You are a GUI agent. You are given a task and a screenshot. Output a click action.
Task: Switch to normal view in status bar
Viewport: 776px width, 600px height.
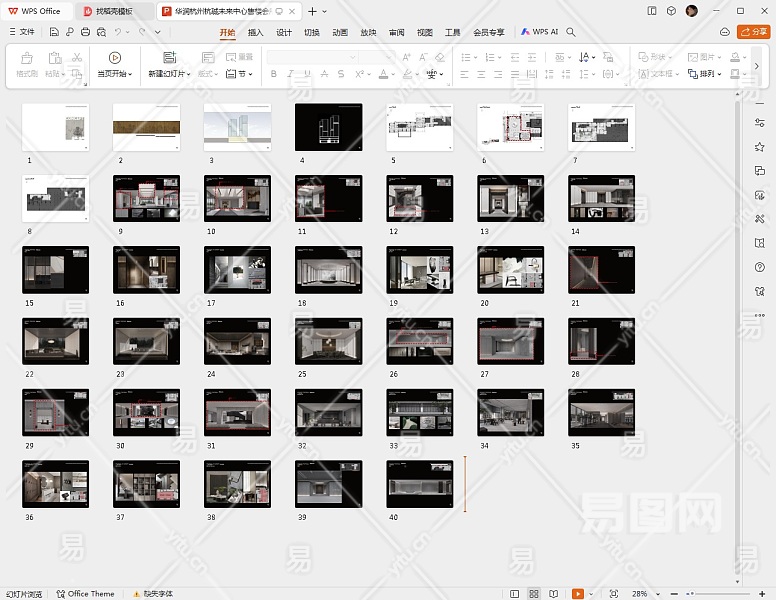point(514,594)
